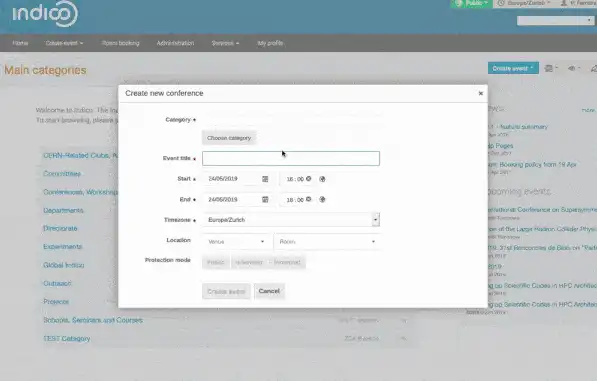Open the Start date calendar picker

pos(265,179)
